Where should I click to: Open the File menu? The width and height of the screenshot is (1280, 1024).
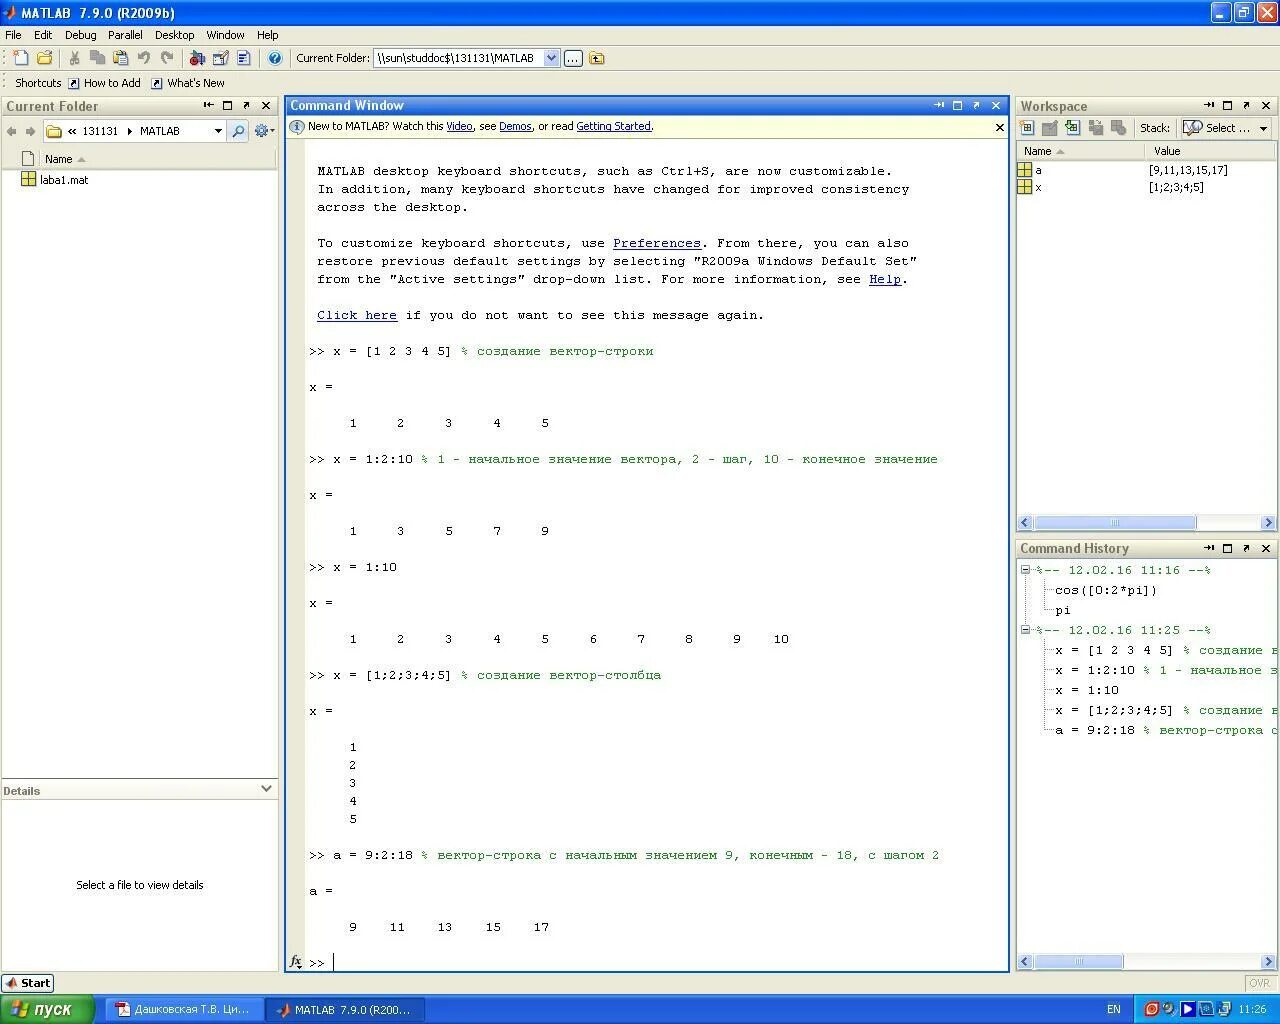(x=13, y=35)
